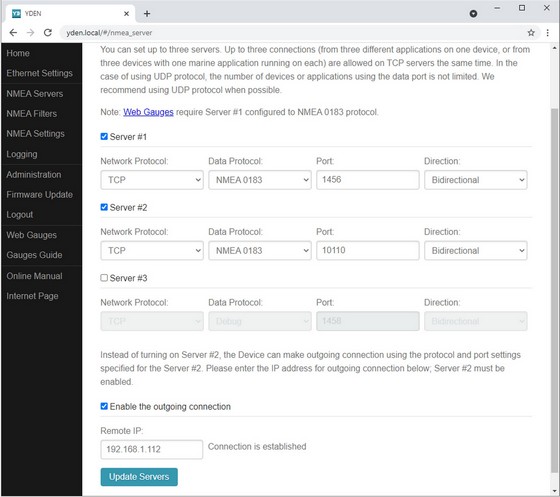Viewport: 560px width, 497px height.
Task: Expand Server #1 Direction dropdown
Action: [x=475, y=180]
